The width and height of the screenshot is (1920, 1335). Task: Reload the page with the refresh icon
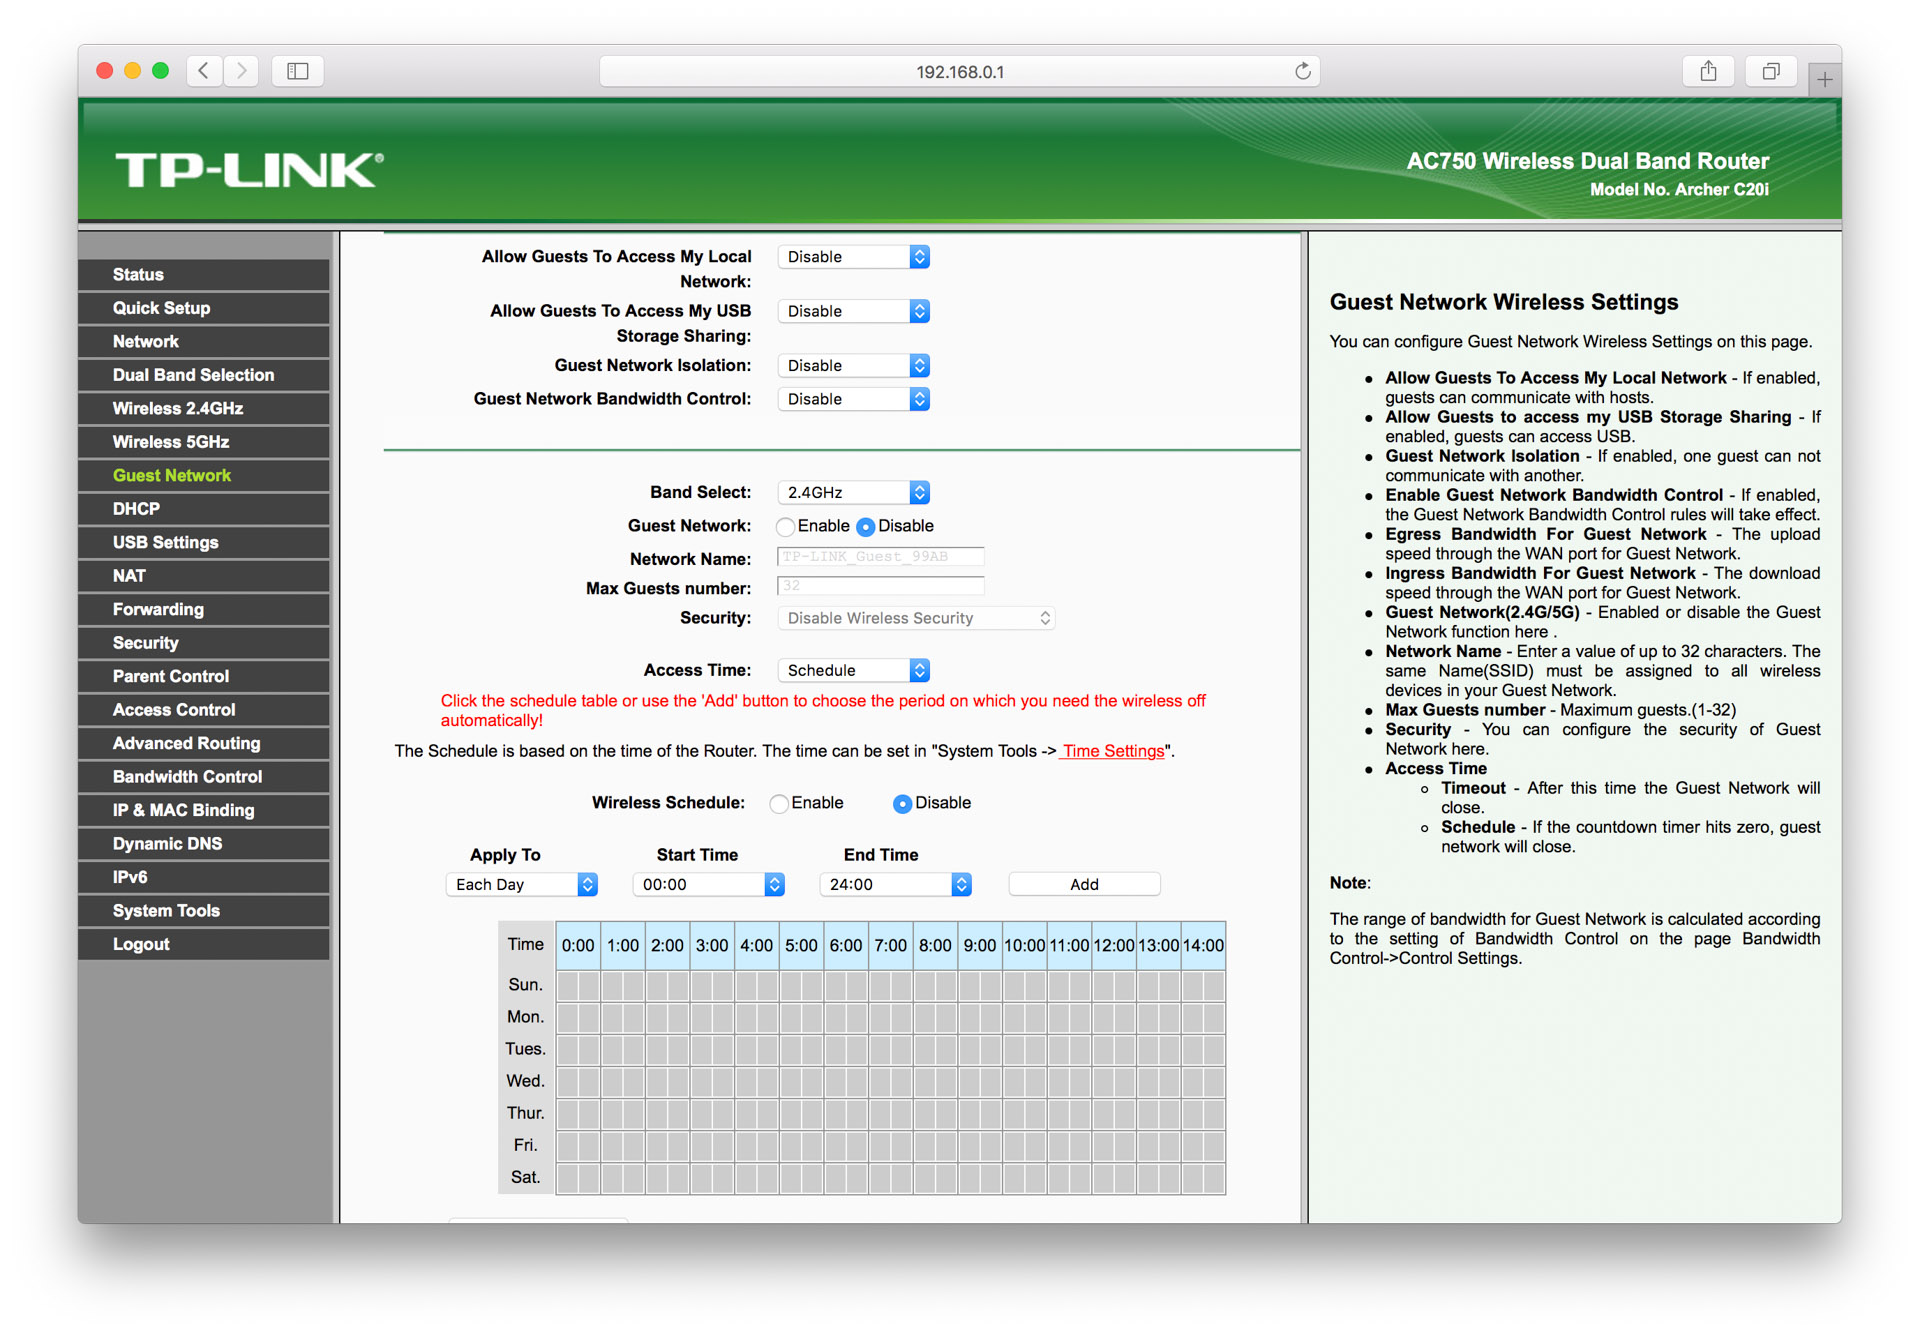tap(1302, 71)
